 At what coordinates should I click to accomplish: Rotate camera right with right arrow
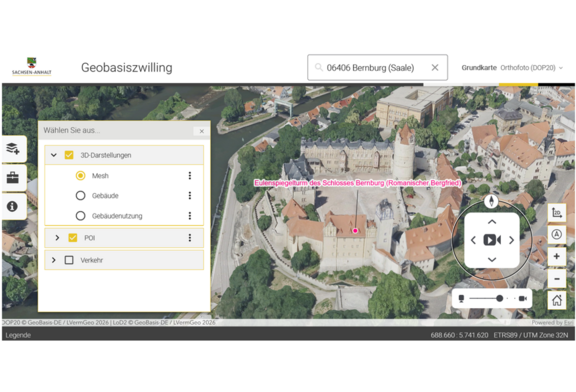(511, 240)
